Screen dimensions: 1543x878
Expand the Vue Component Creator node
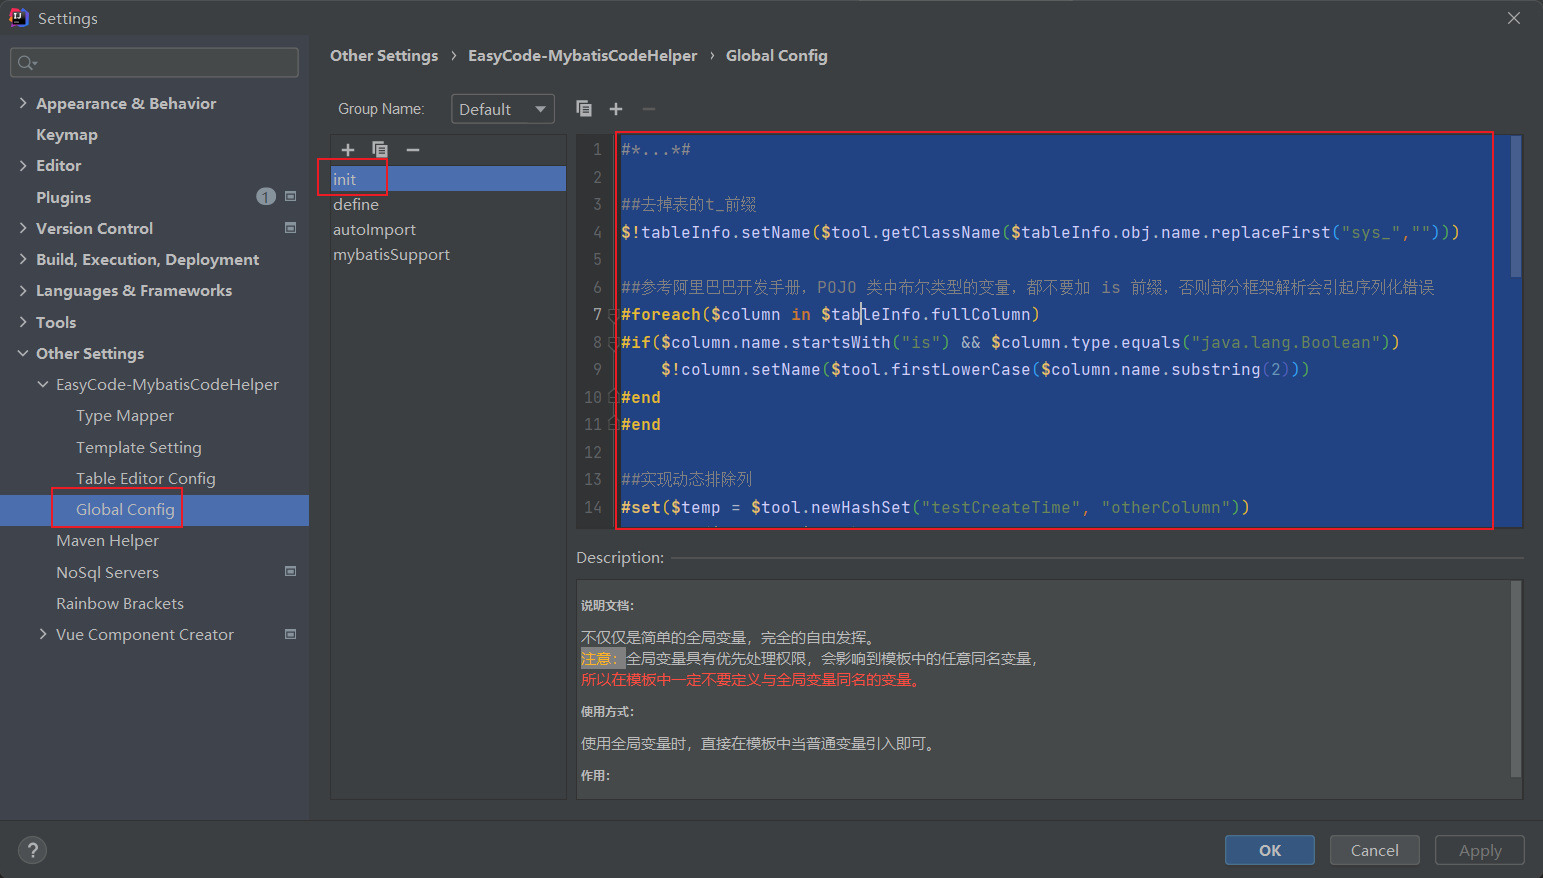coord(43,634)
